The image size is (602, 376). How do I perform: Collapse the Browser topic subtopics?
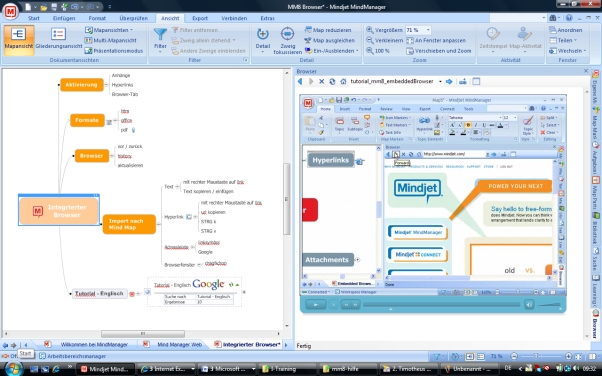point(112,156)
